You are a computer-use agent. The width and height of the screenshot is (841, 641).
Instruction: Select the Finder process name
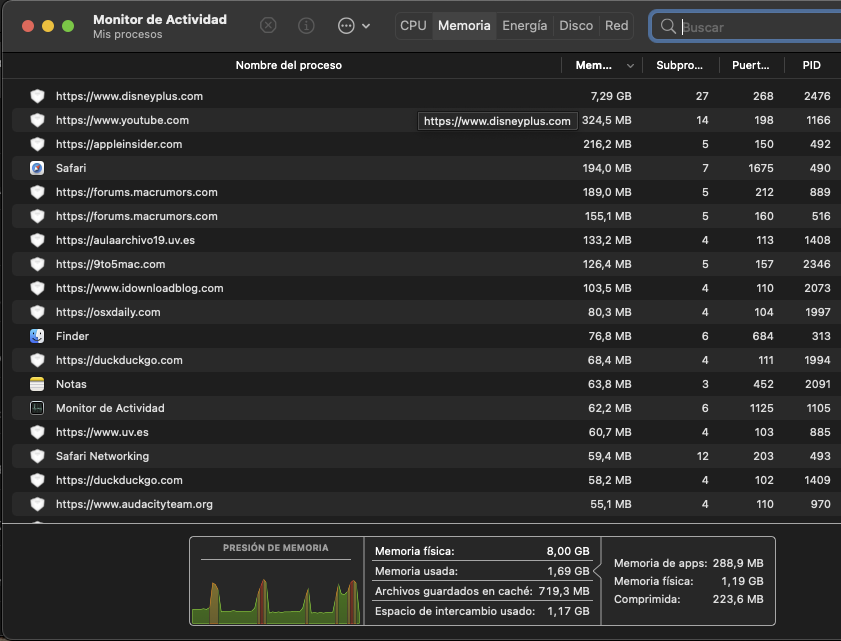(x=72, y=336)
